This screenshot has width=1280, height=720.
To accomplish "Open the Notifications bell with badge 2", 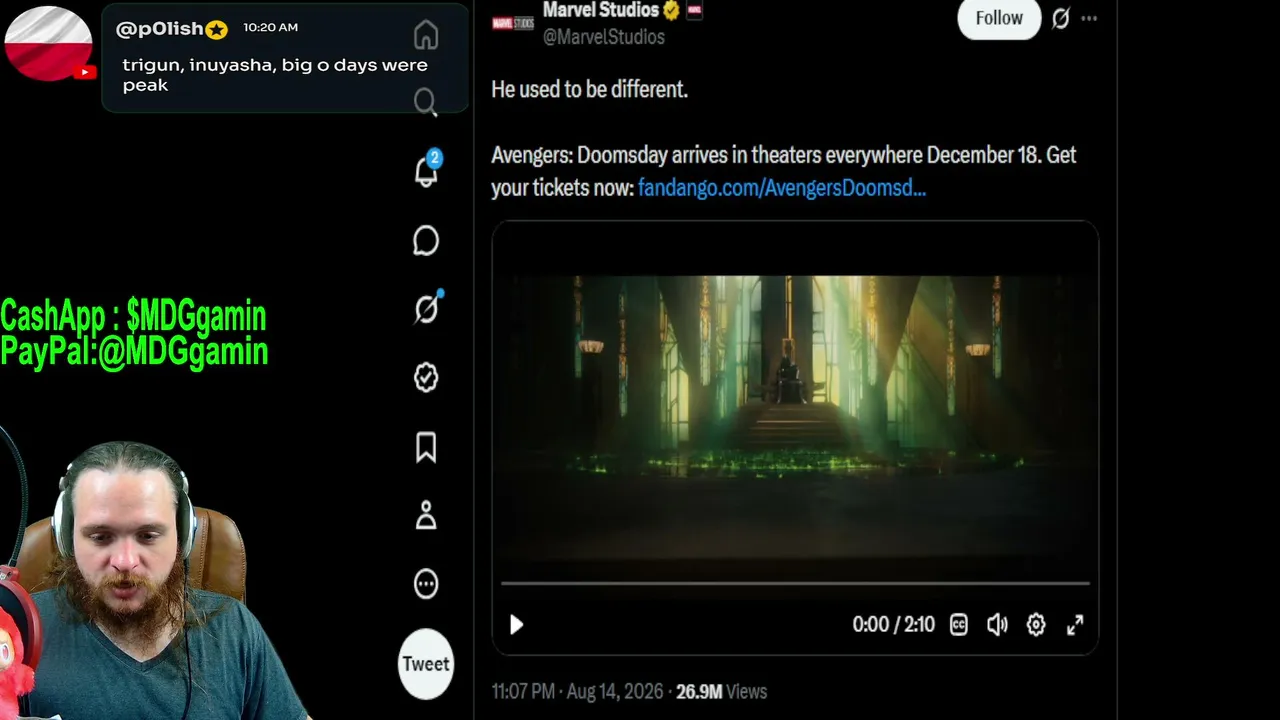I will [x=427, y=170].
